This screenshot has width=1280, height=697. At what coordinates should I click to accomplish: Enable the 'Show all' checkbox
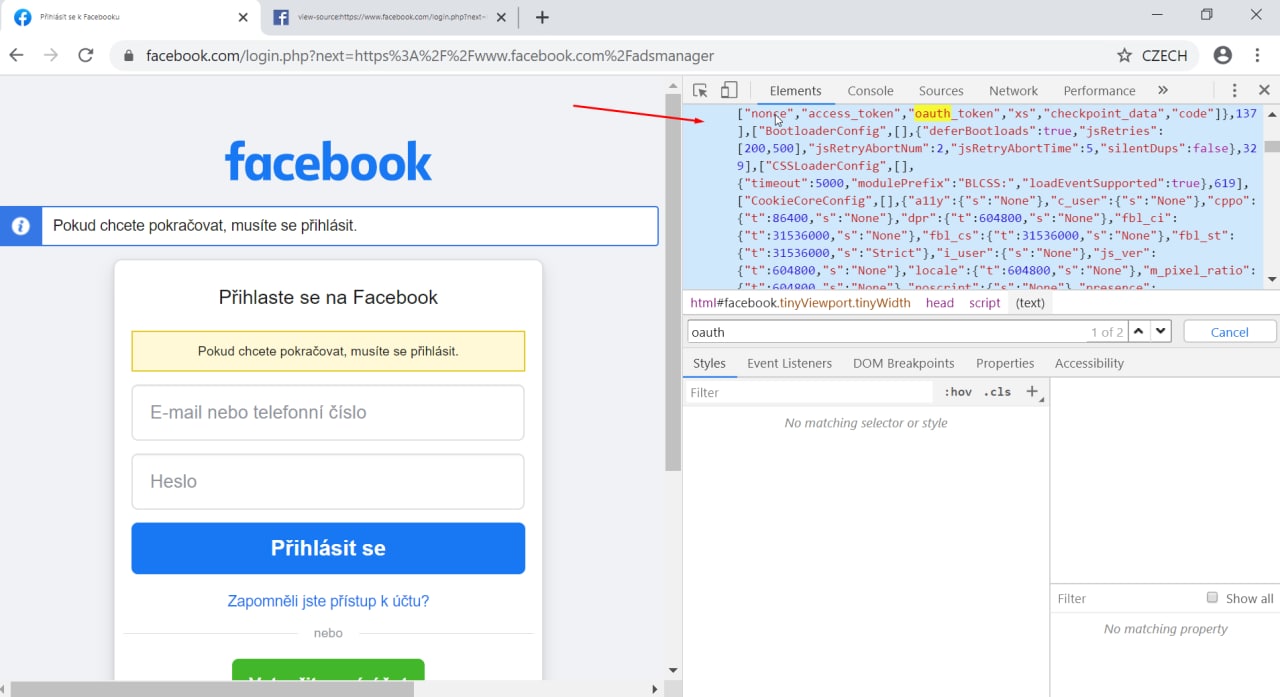tap(1212, 597)
